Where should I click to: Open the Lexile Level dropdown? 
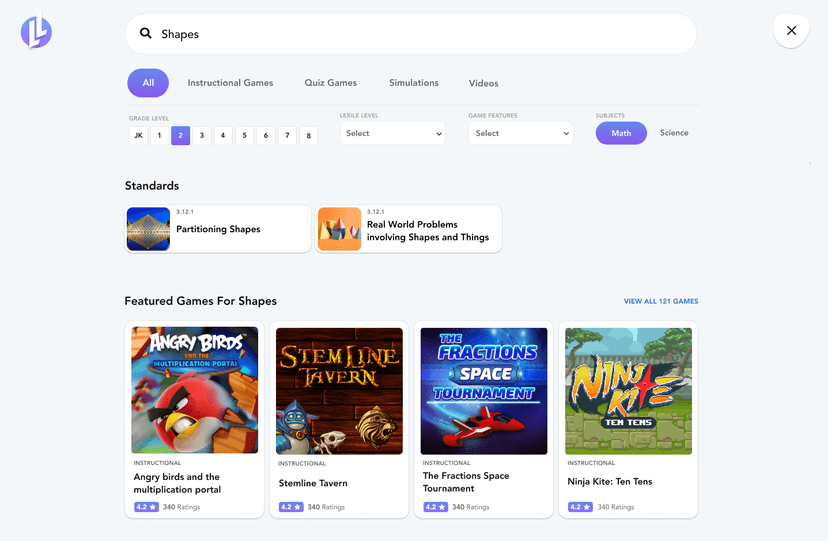(393, 133)
